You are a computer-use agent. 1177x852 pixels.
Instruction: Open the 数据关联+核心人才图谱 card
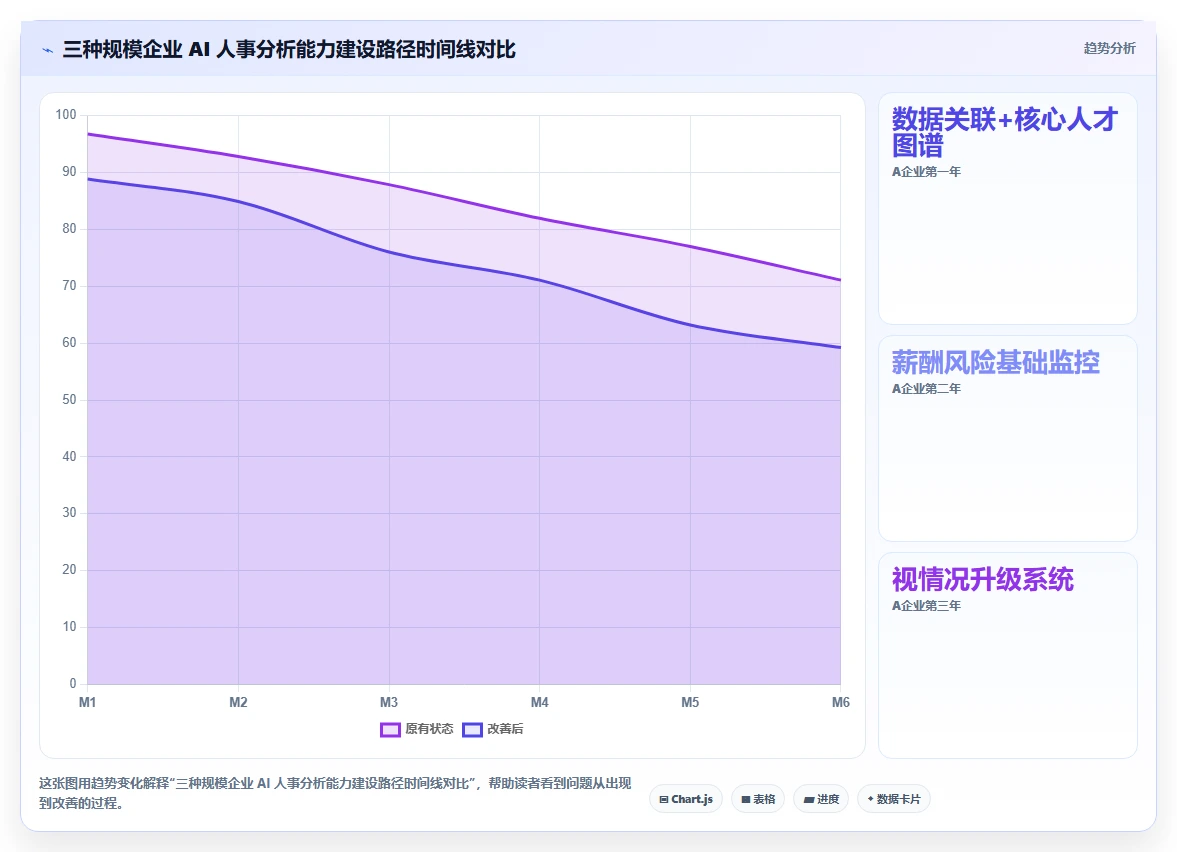1007,209
